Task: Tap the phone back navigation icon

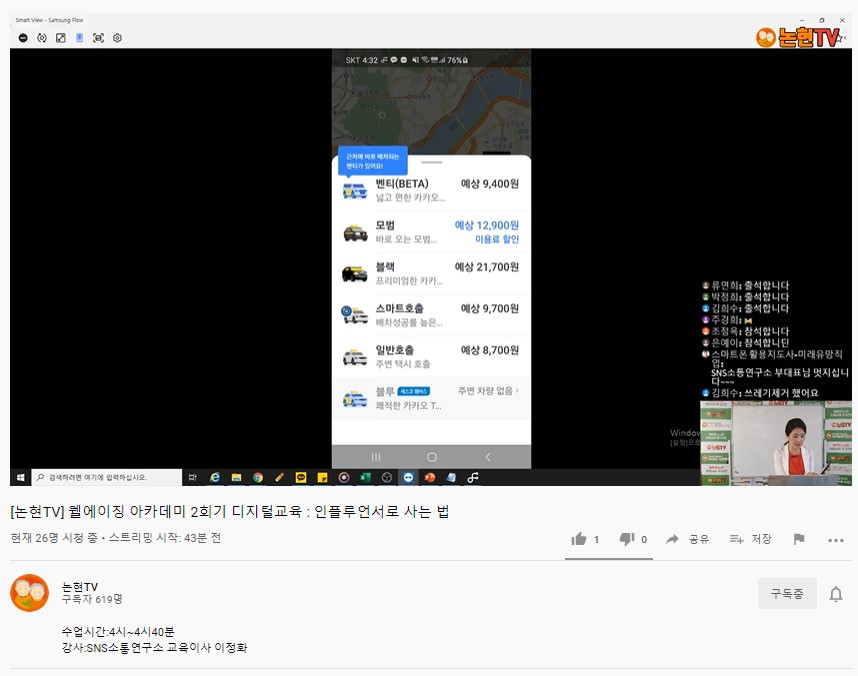Action: coord(488,457)
